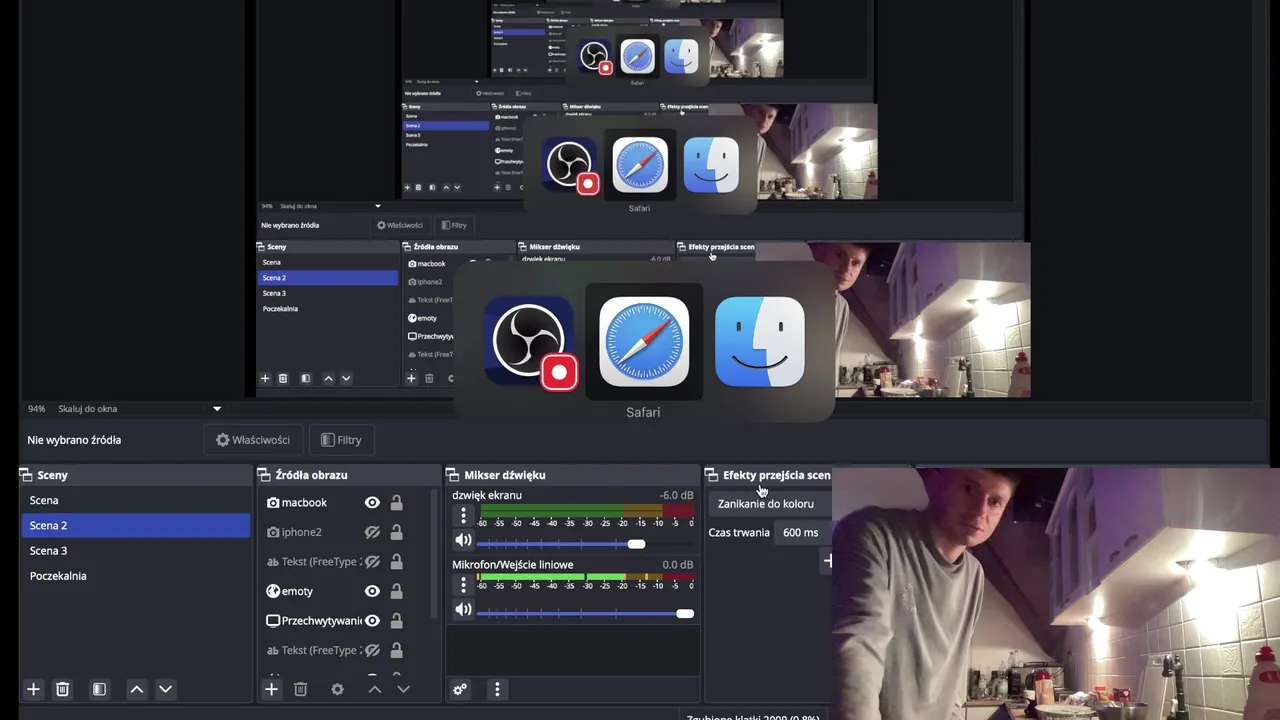Click the Efekty przejścia scen dock icon

[712, 475]
